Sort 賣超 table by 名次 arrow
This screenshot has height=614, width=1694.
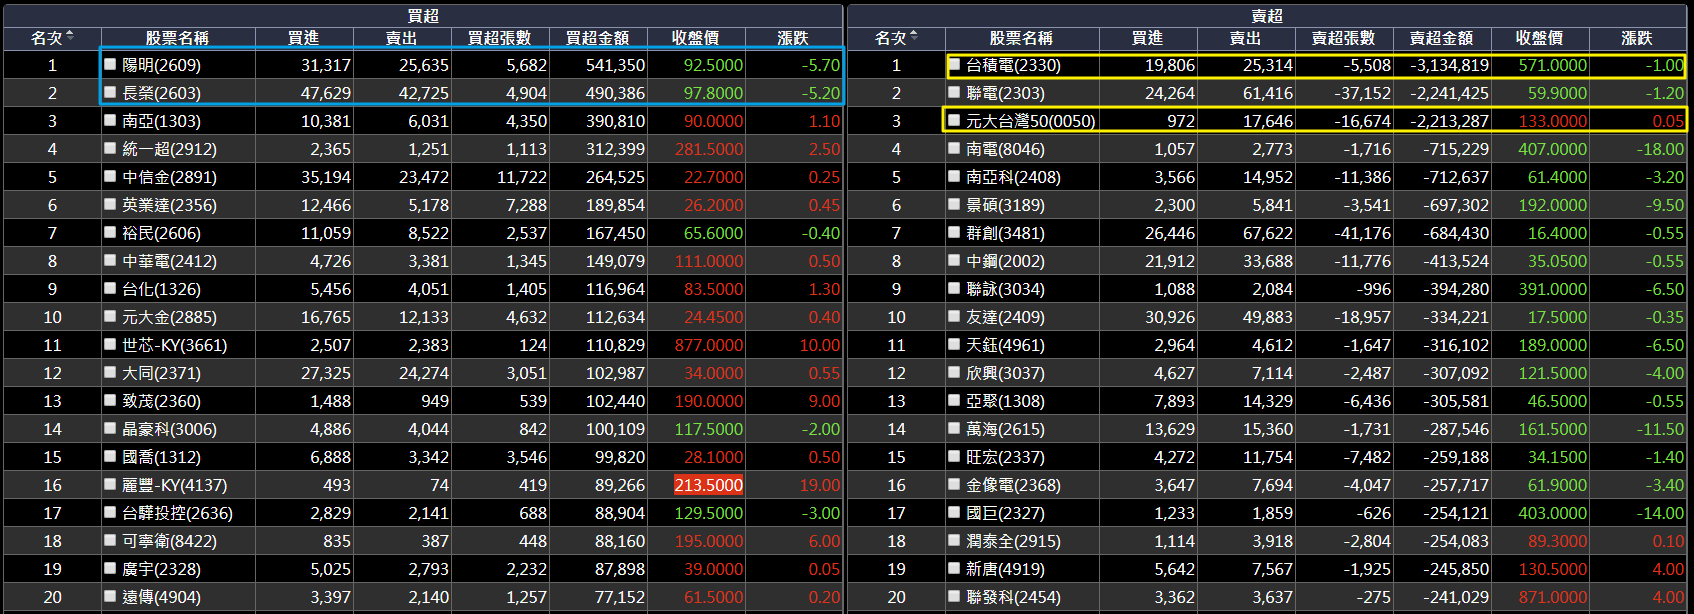coord(914,37)
